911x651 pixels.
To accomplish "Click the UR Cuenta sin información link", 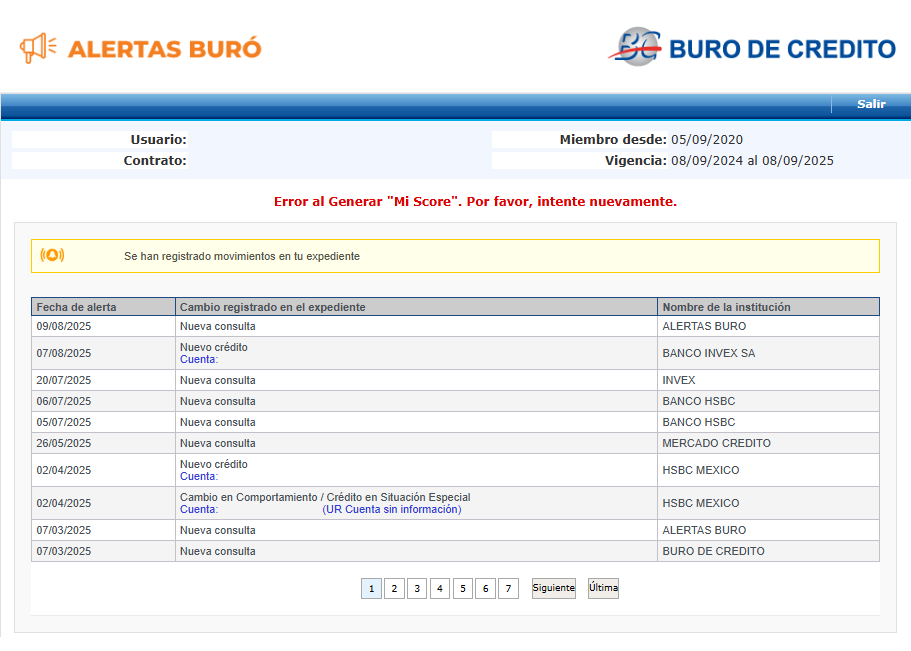I will (x=392, y=509).
